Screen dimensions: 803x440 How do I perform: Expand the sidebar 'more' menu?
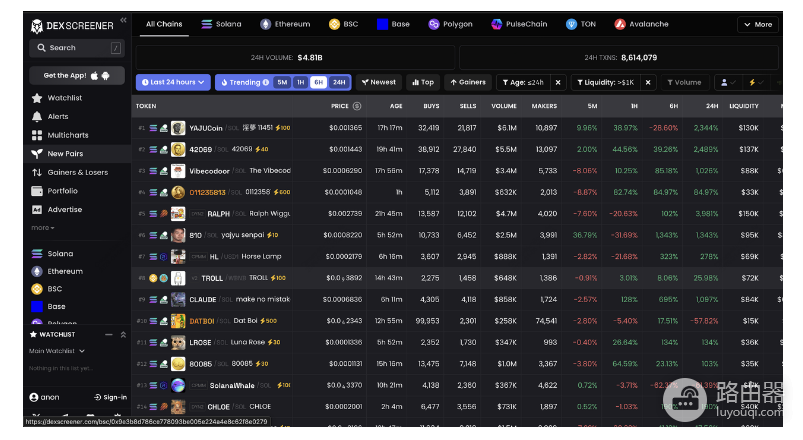click(43, 227)
